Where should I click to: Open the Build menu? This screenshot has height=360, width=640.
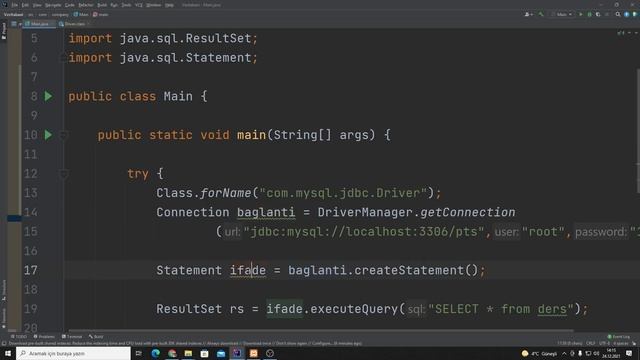(102, 5)
